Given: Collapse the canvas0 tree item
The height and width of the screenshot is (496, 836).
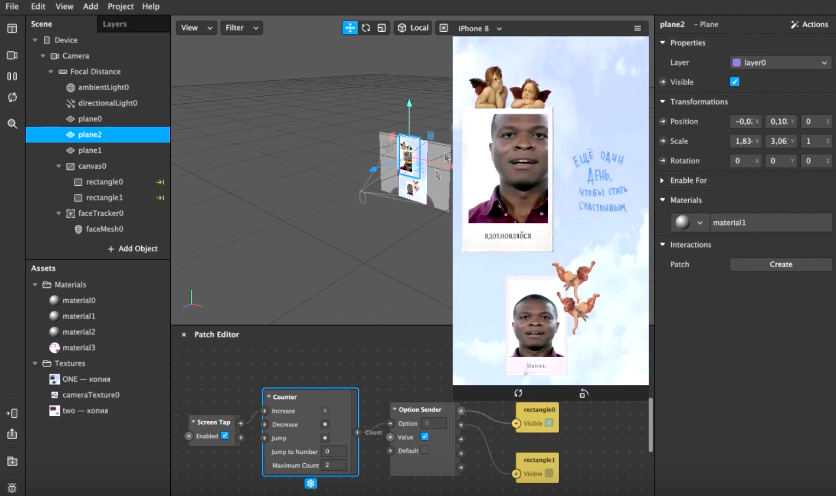Looking at the screenshot, I should [x=59, y=166].
